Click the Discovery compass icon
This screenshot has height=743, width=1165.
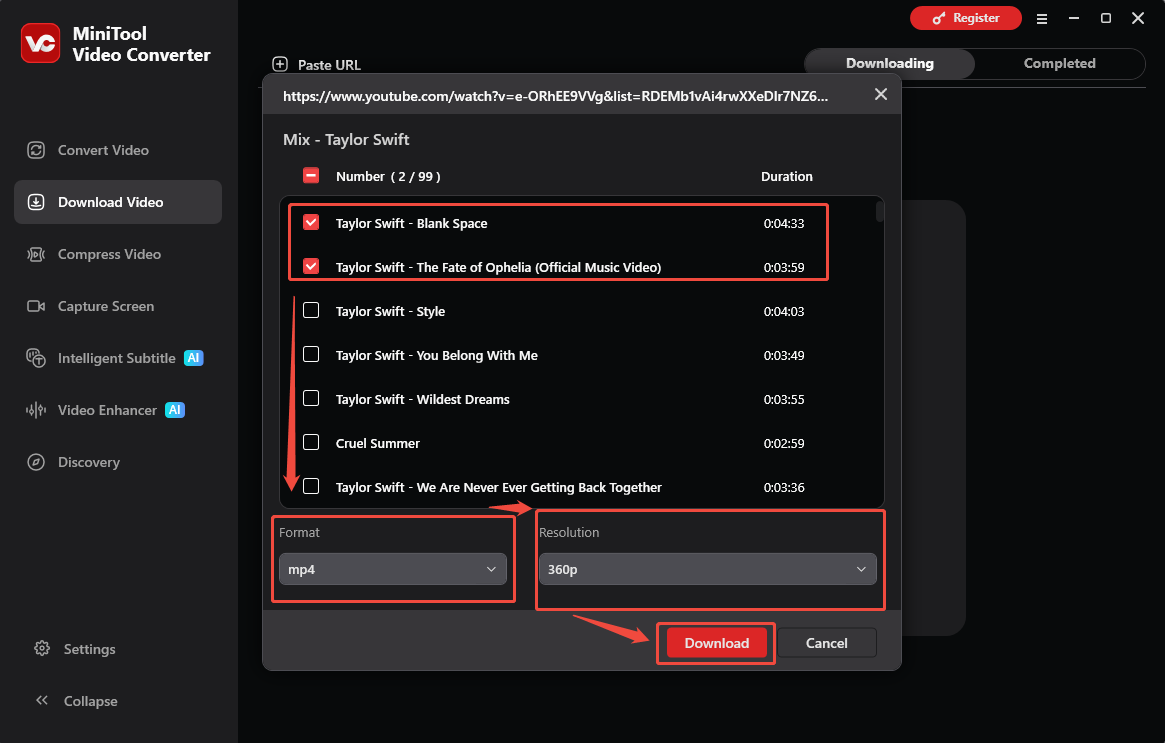[36, 462]
